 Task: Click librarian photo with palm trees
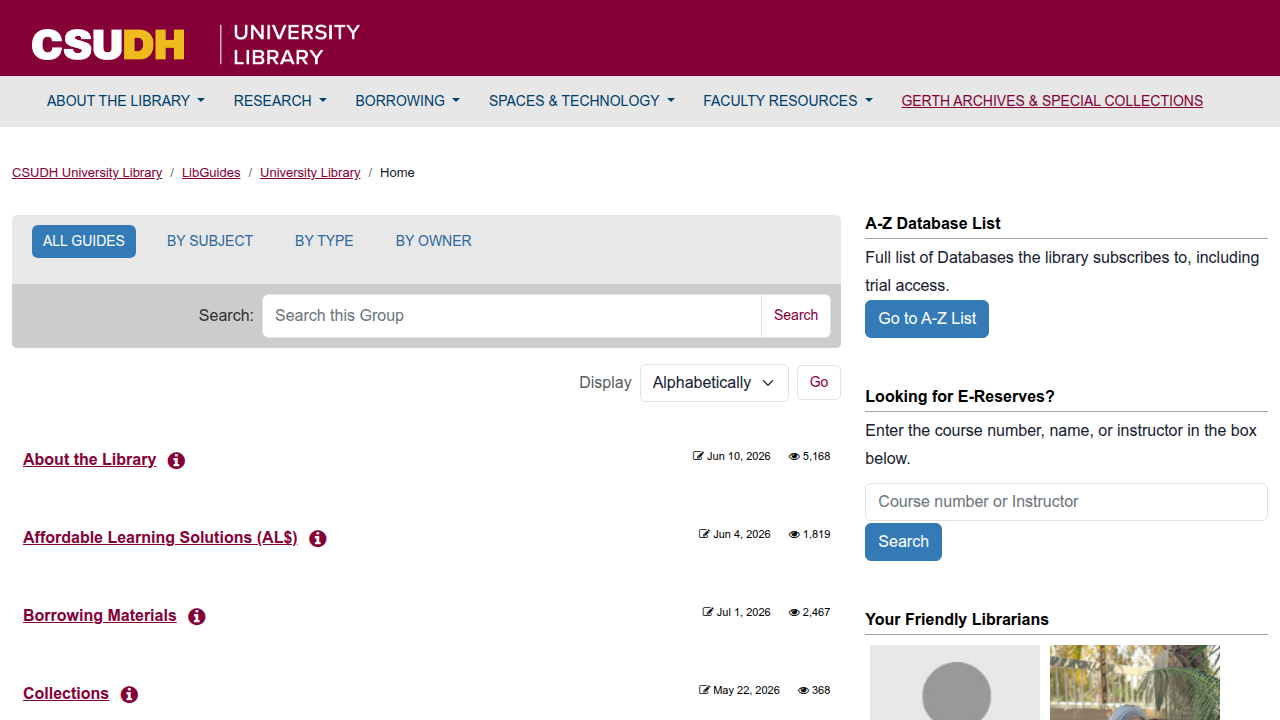click(1135, 683)
